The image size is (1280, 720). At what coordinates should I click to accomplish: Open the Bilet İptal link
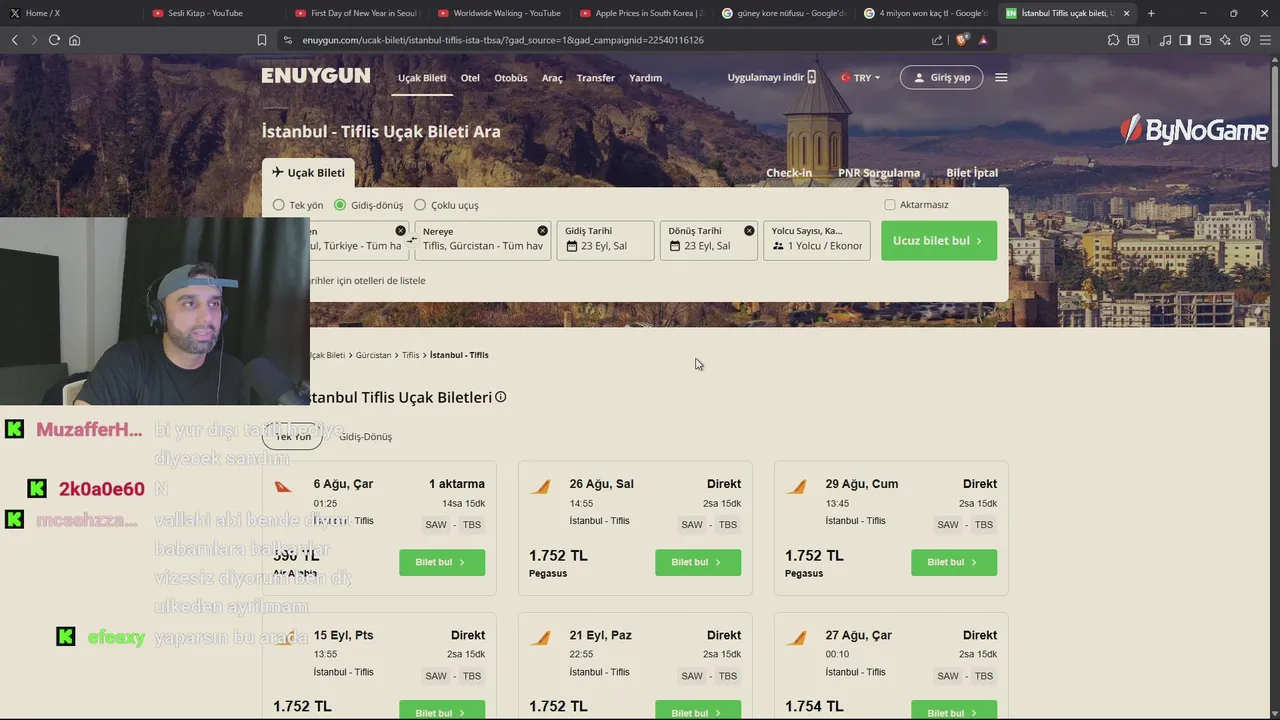coord(972,173)
